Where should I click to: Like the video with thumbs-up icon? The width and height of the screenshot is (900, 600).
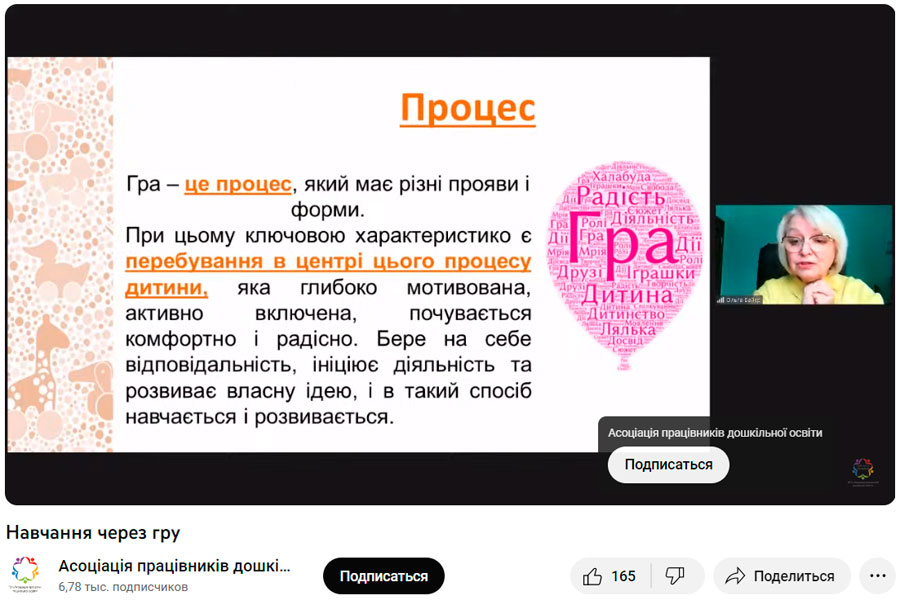coord(593,576)
